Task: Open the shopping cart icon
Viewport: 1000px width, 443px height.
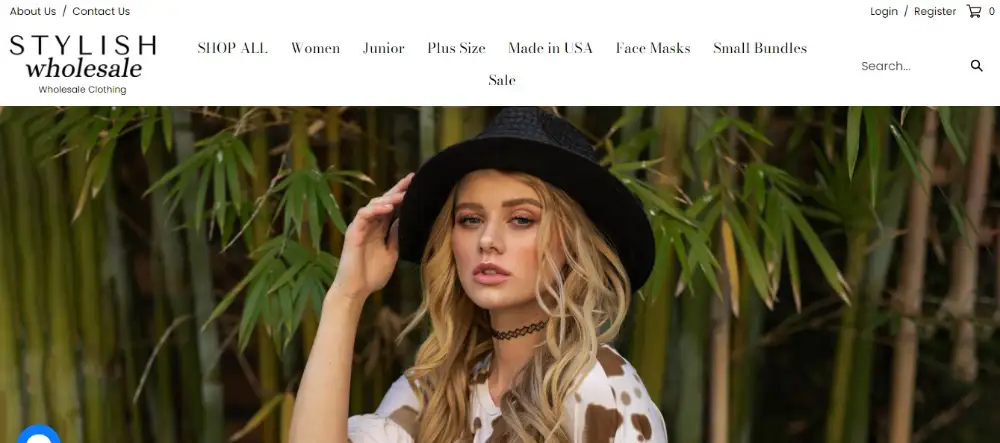Action: point(973,11)
